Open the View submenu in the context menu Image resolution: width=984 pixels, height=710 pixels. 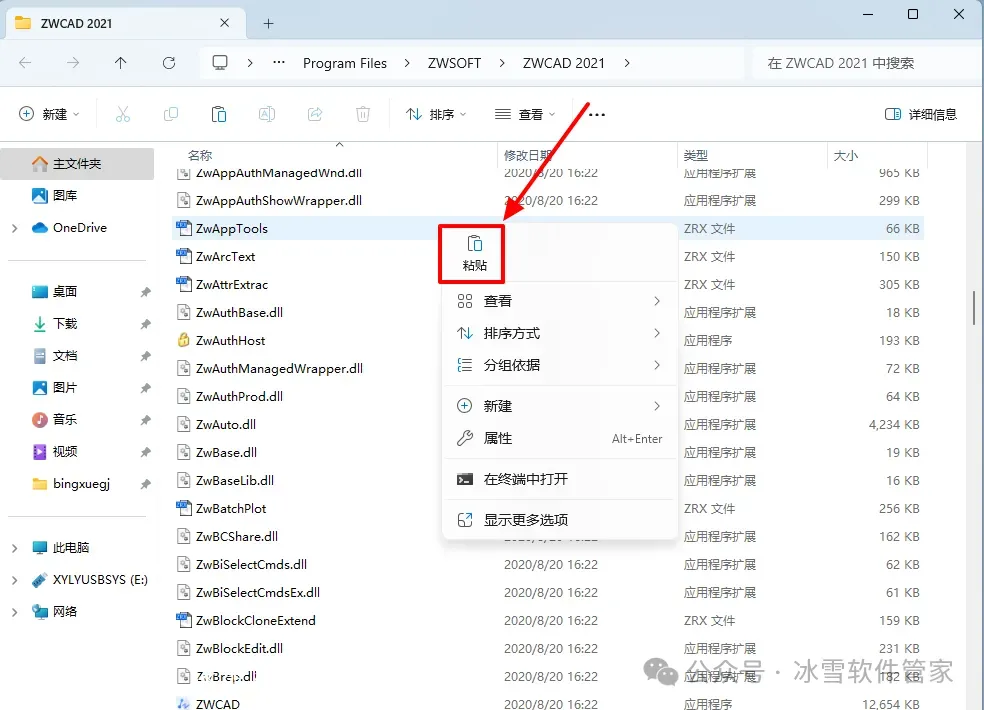pos(559,301)
